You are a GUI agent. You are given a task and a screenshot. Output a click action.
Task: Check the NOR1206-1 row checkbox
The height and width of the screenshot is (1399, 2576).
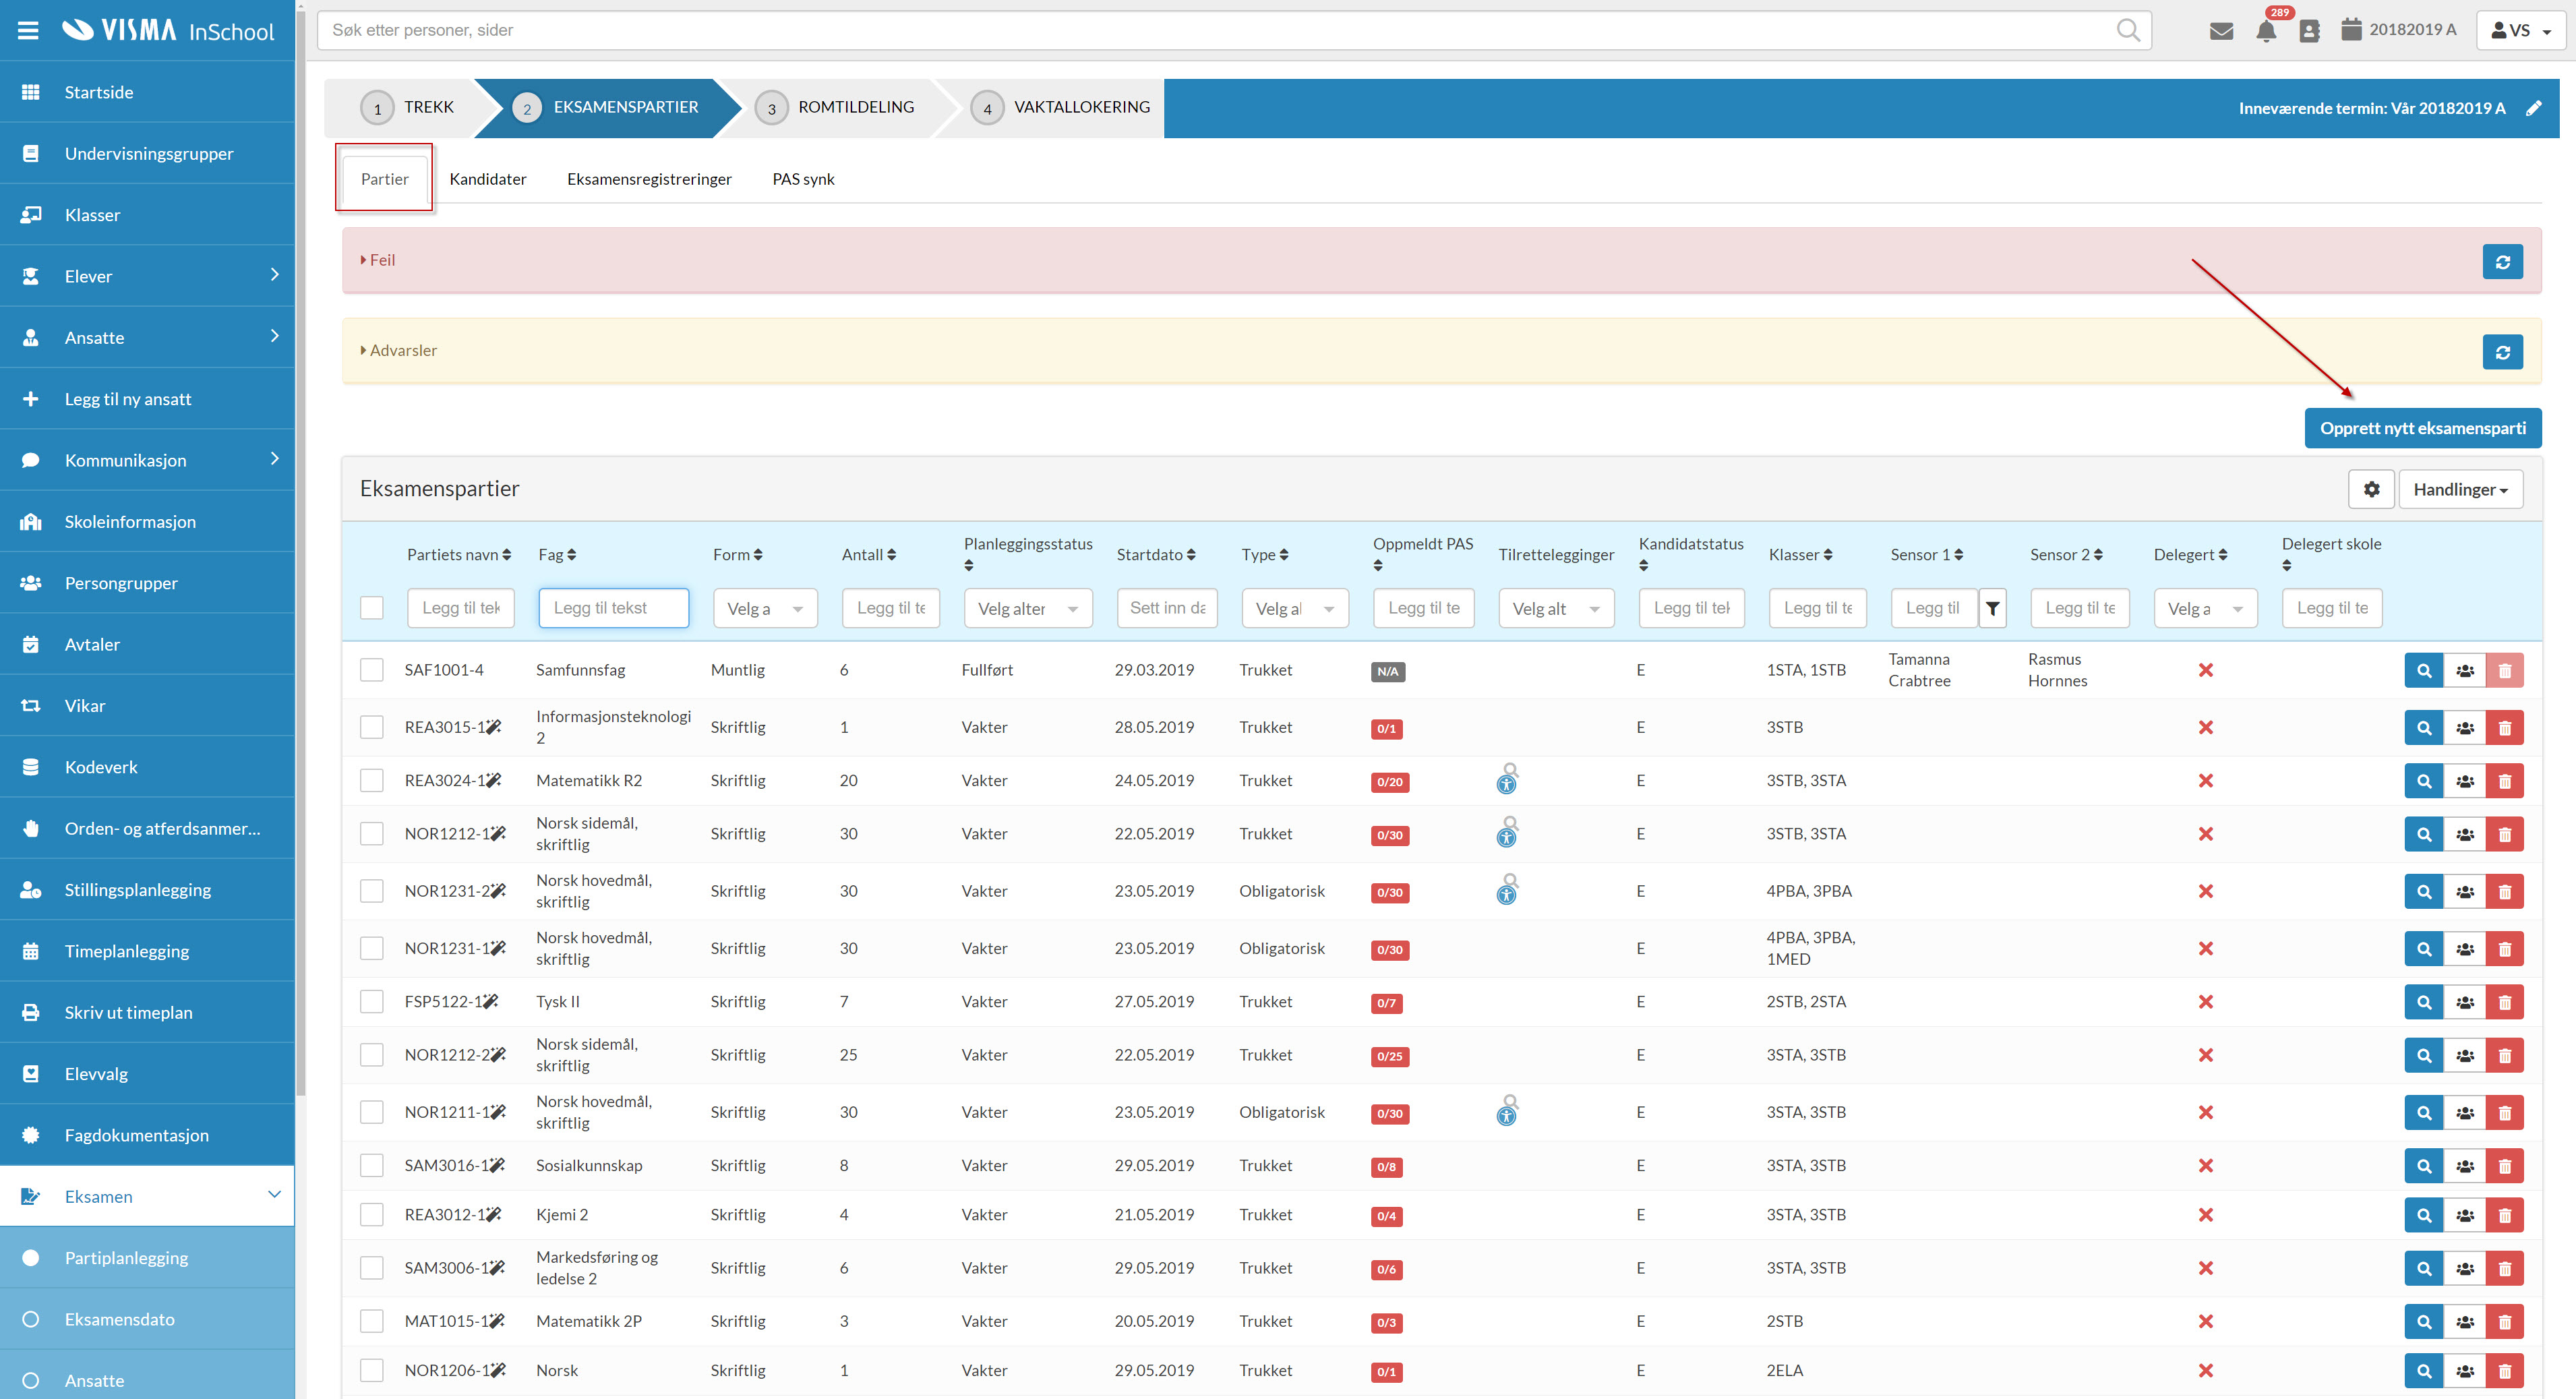pyautogui.click(x=372, y=1371)
